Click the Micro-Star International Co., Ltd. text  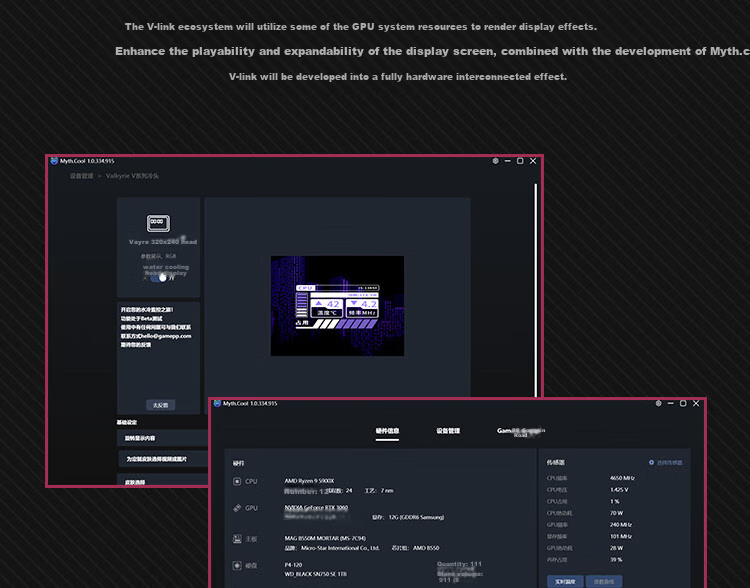coord(340,548)
